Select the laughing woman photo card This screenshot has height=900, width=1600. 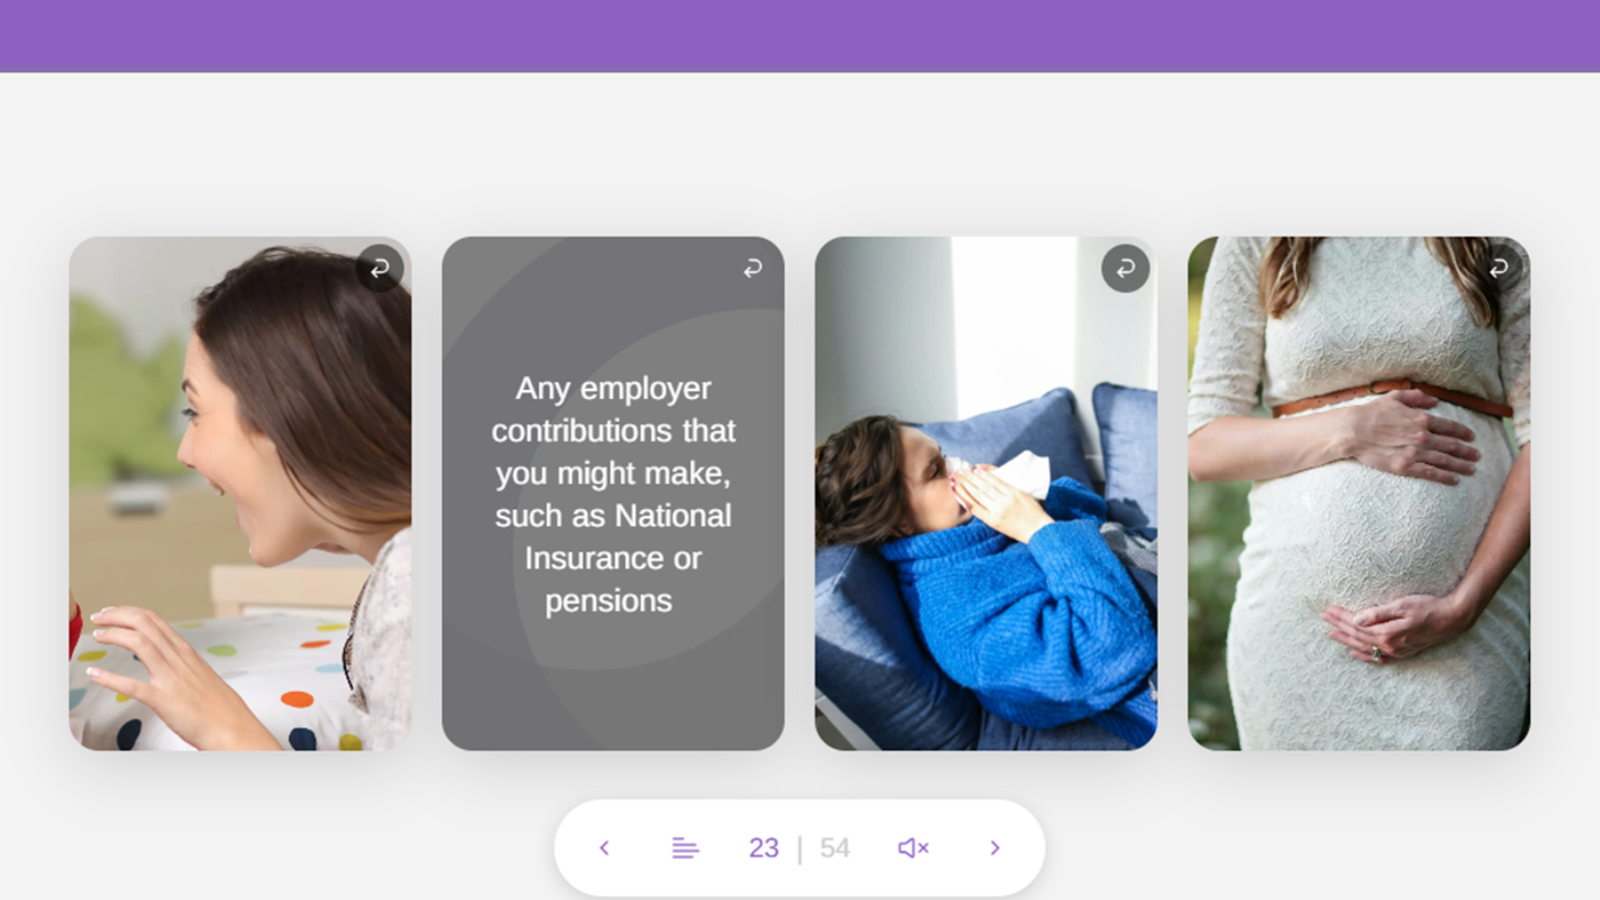(x=240, y=493)
